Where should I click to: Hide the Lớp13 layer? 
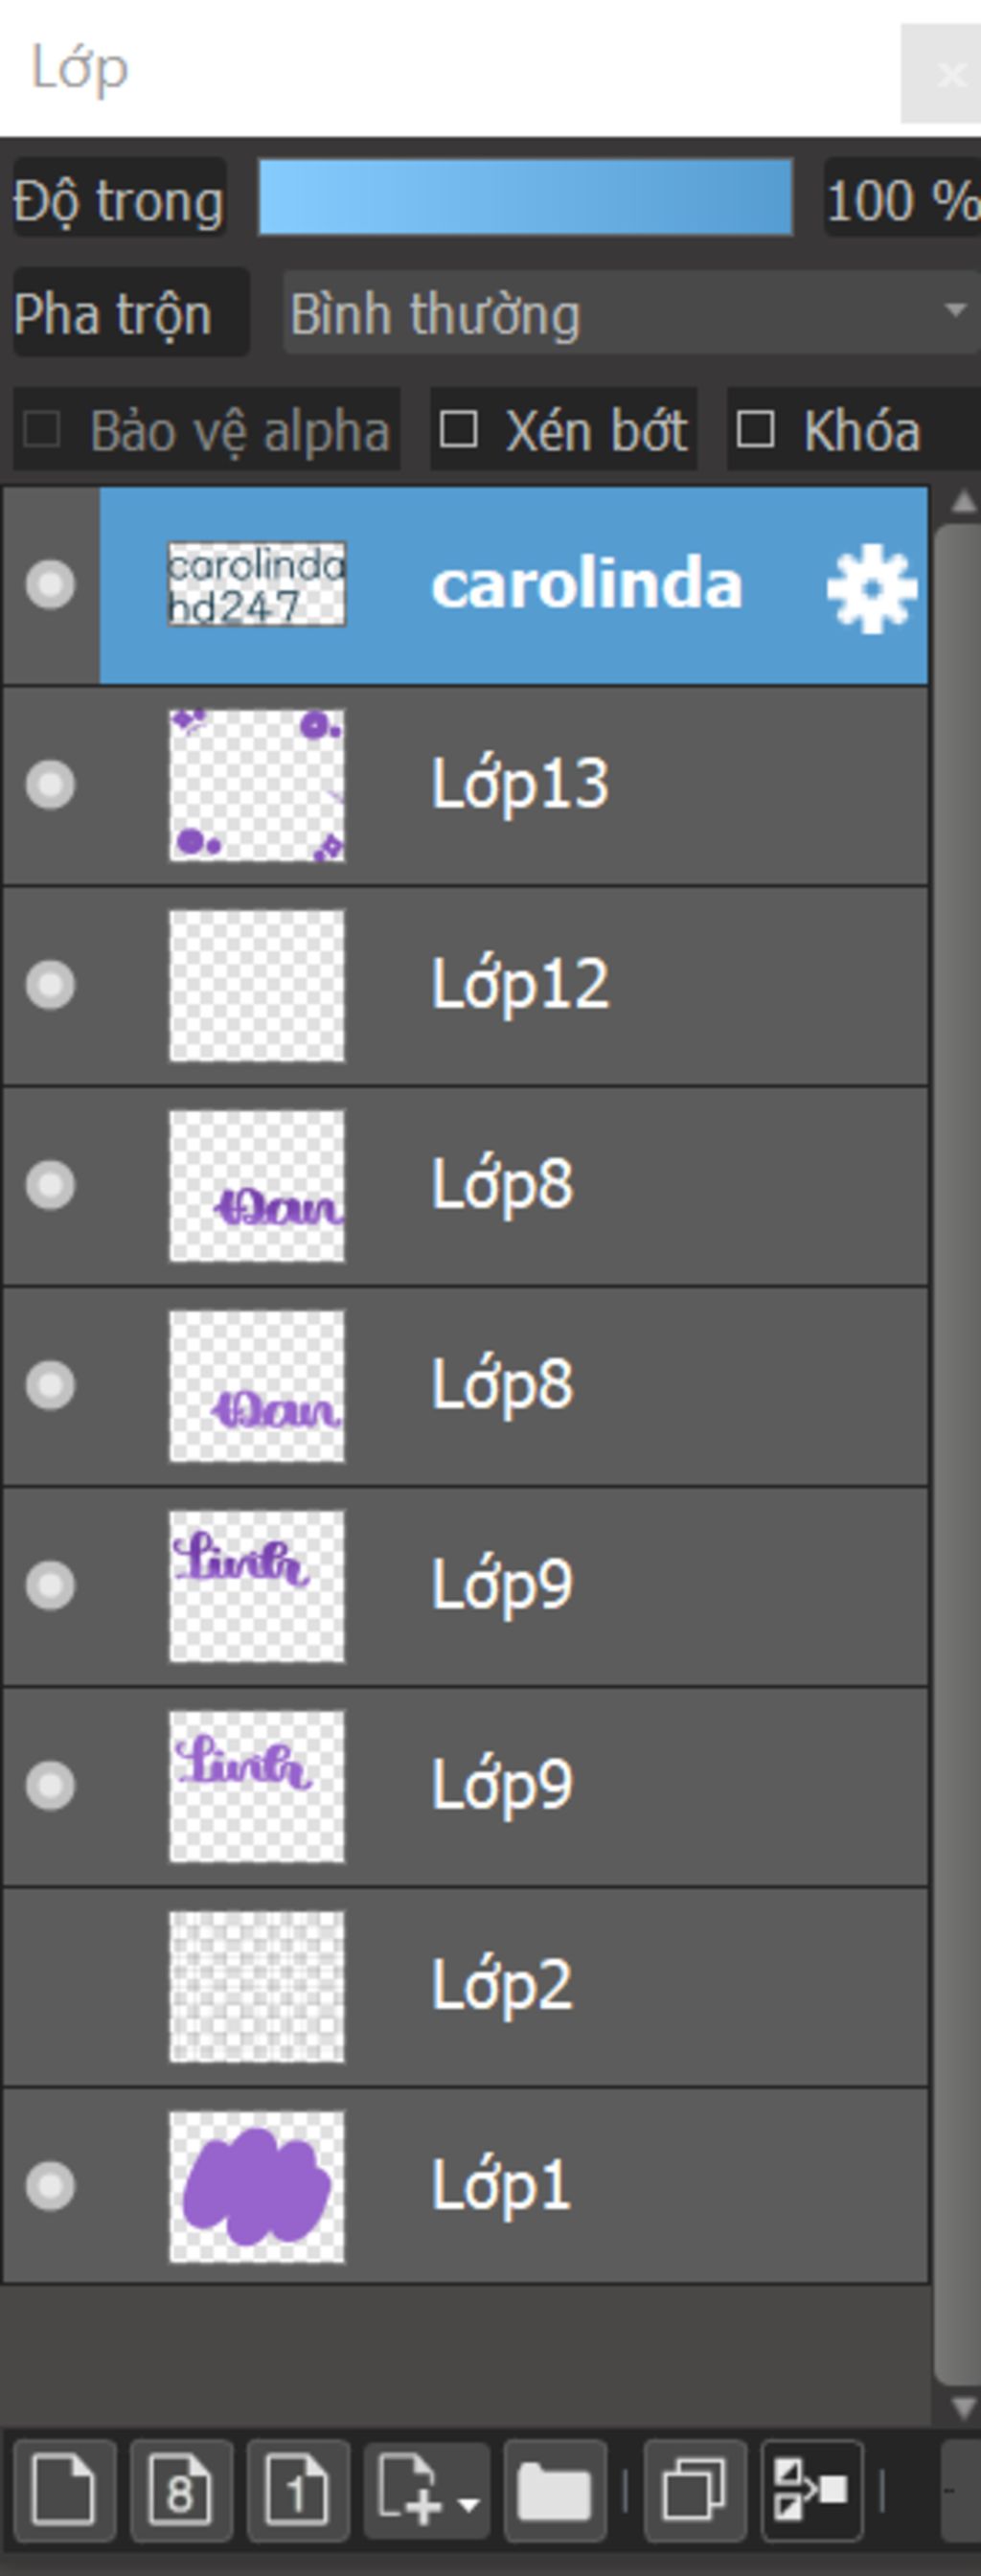tap(50, 785)
